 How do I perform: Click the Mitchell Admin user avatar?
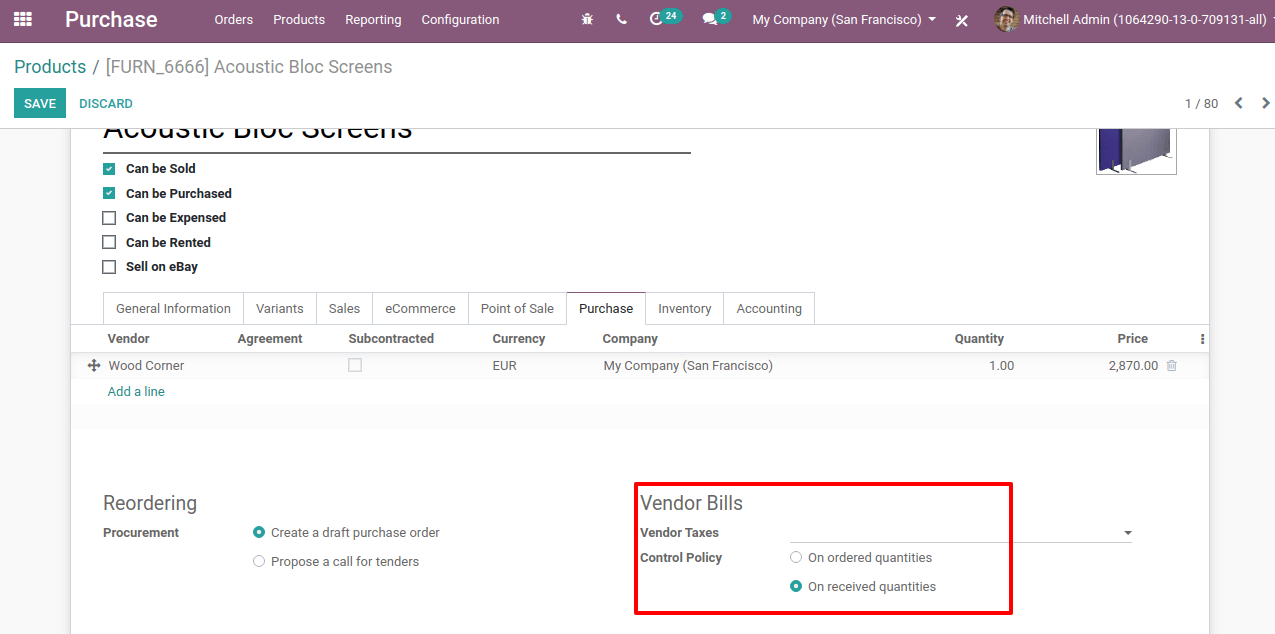1006,19
